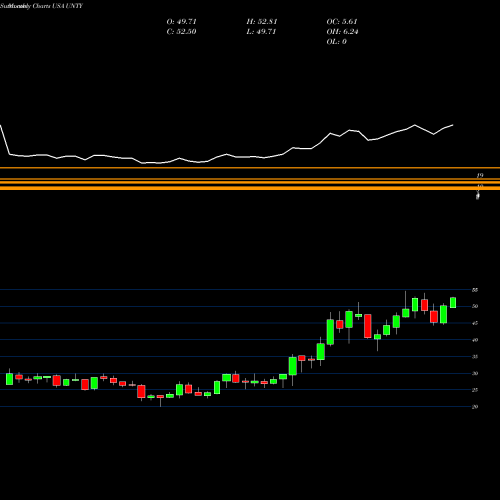Click the price axis label 35
This screenshot has height=500, width=500.
475,357
